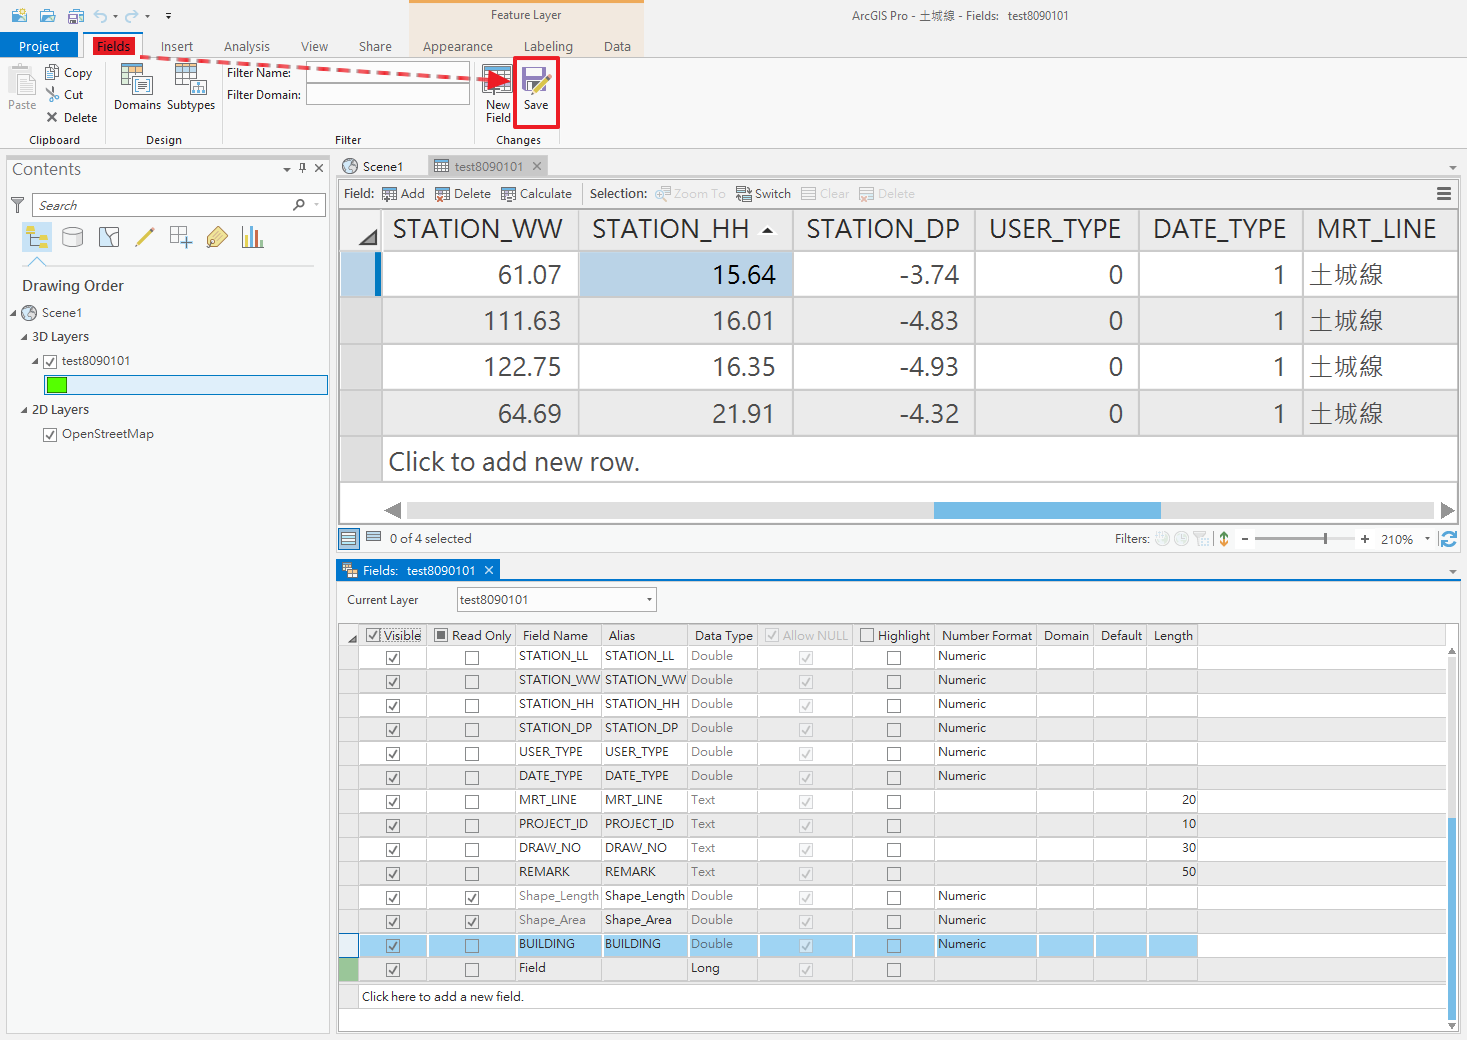The width and height of the screenshot is (1467, 1040).
Task: Toggle visibility of OpenStreetMap layer
Action: coord(50,435)
